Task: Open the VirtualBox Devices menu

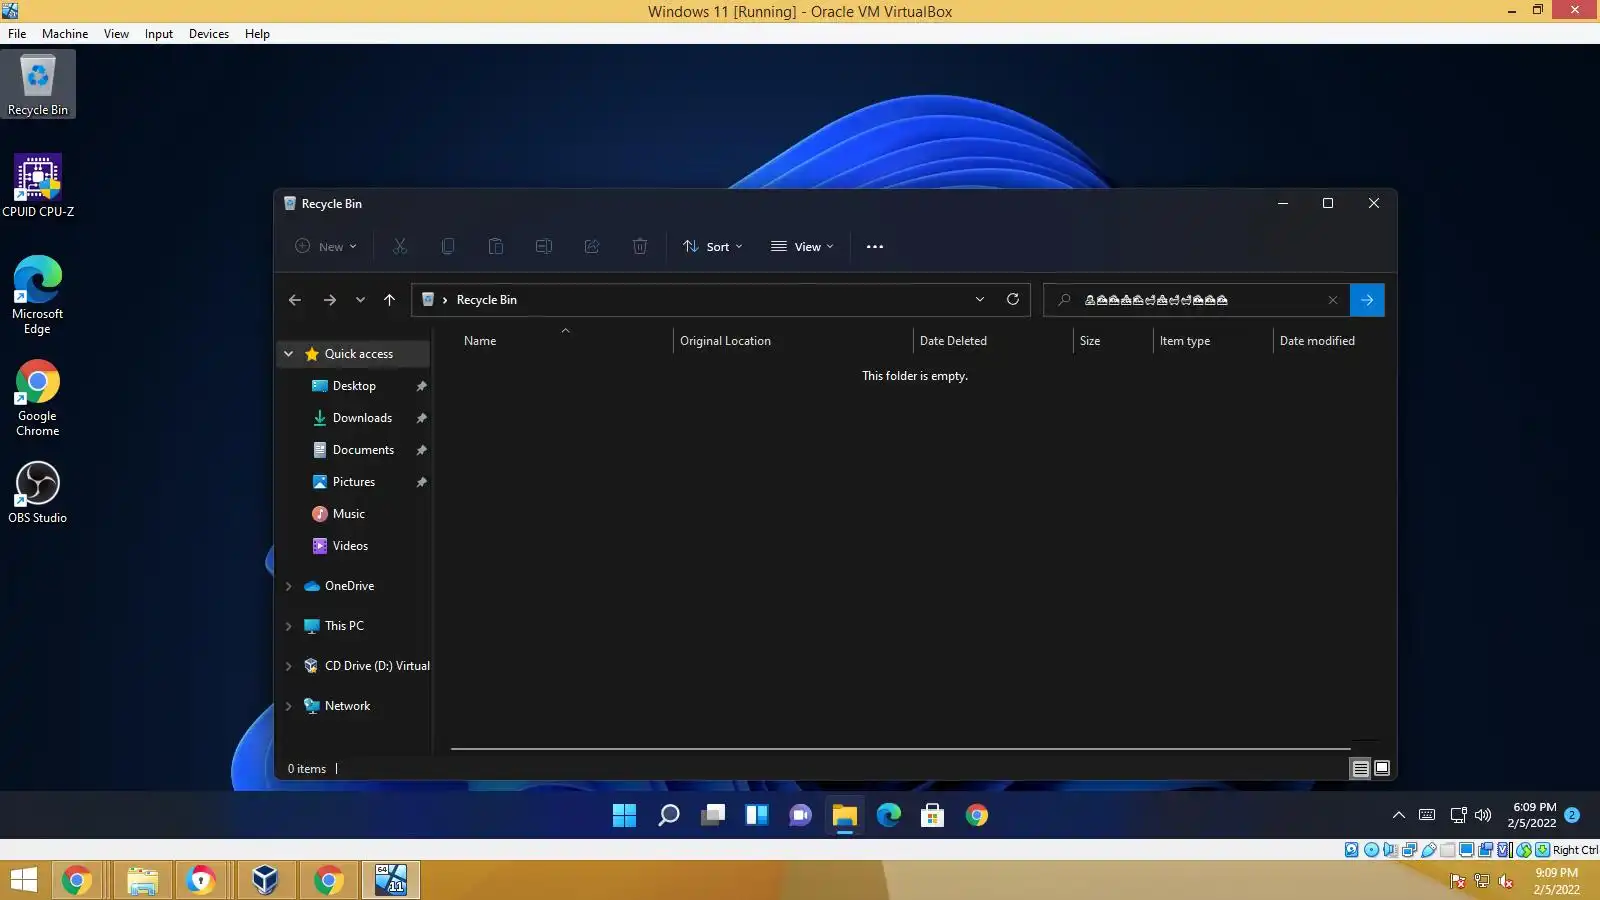Action: click(x=209, y=34)
